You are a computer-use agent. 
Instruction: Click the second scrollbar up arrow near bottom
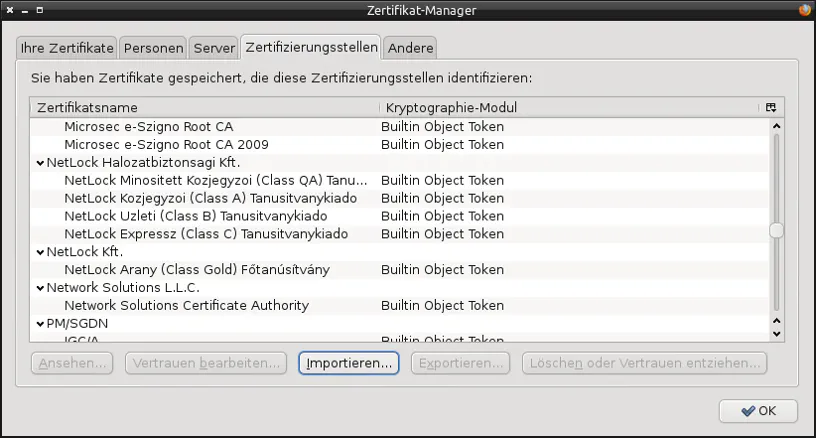776,321
